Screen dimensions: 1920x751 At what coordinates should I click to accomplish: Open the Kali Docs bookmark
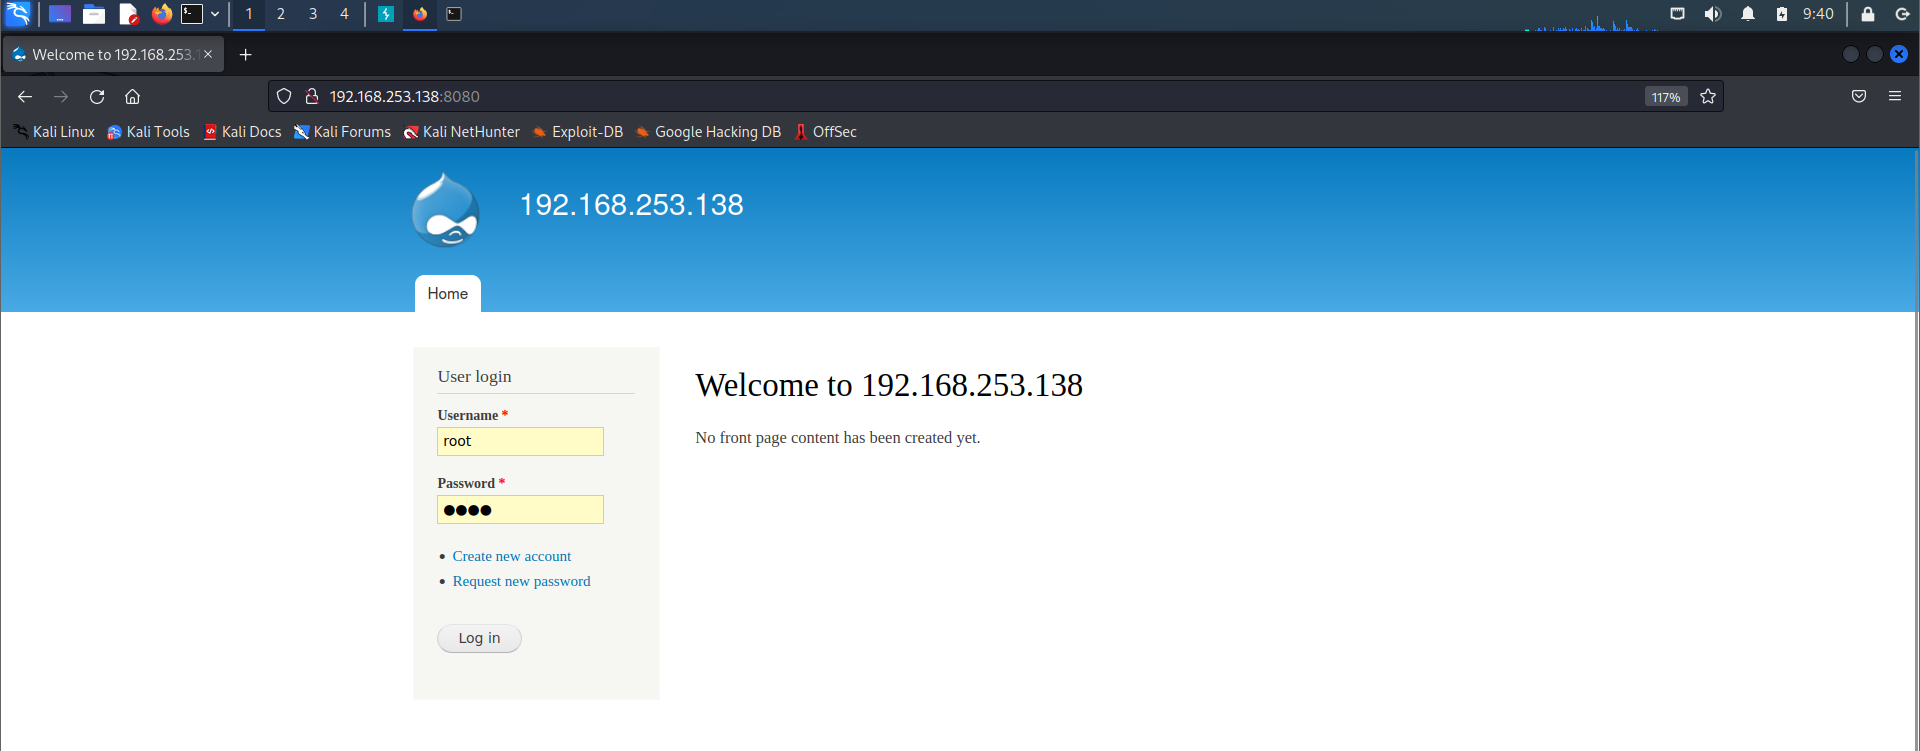(x=243, y=132)
